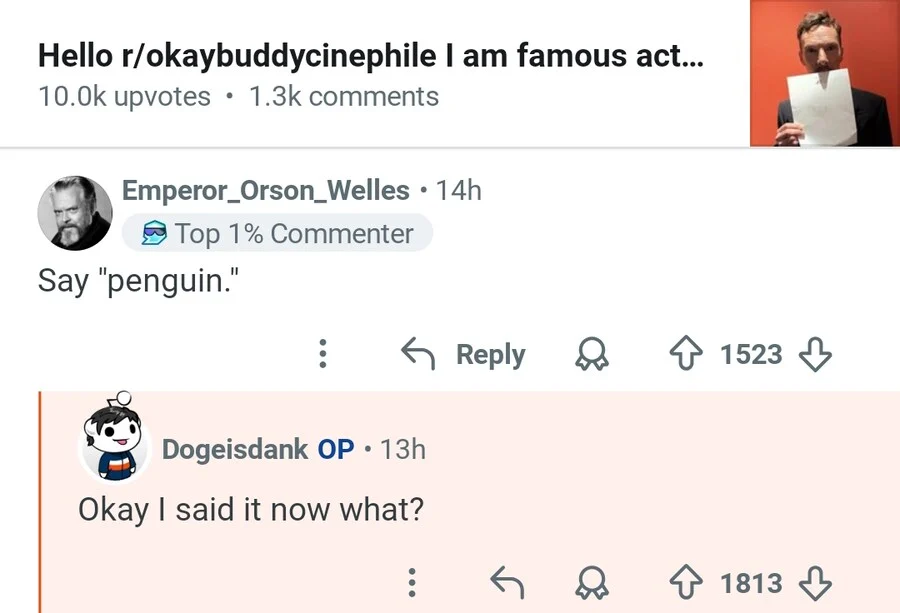Screen dimensions: 900x613
Task: Click the Emperor_Orson_Welles avatar picture
Action: (74, 213)
